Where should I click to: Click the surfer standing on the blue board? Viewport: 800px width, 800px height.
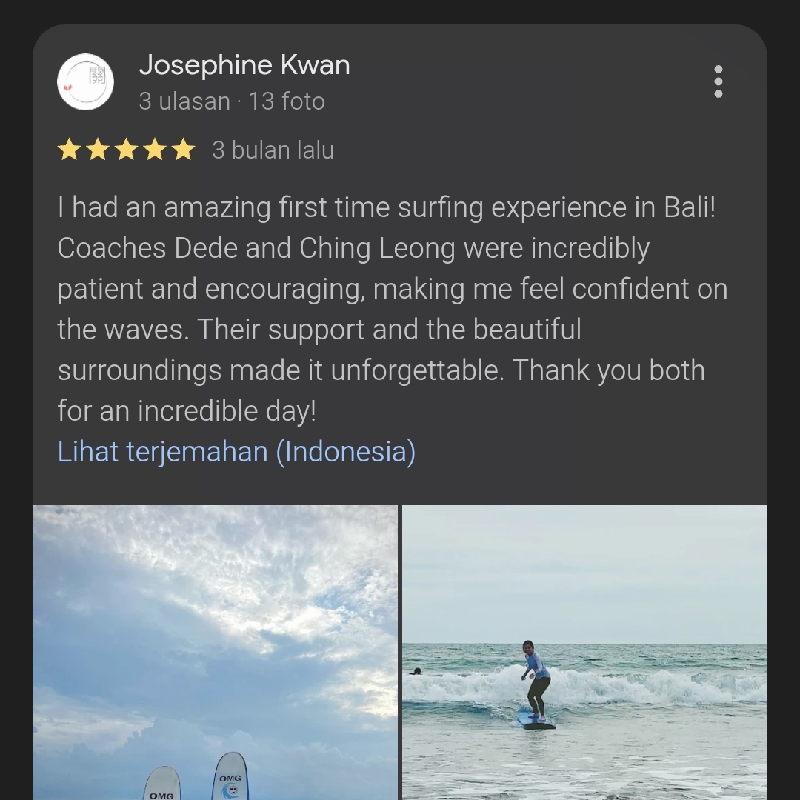[536, 681]
